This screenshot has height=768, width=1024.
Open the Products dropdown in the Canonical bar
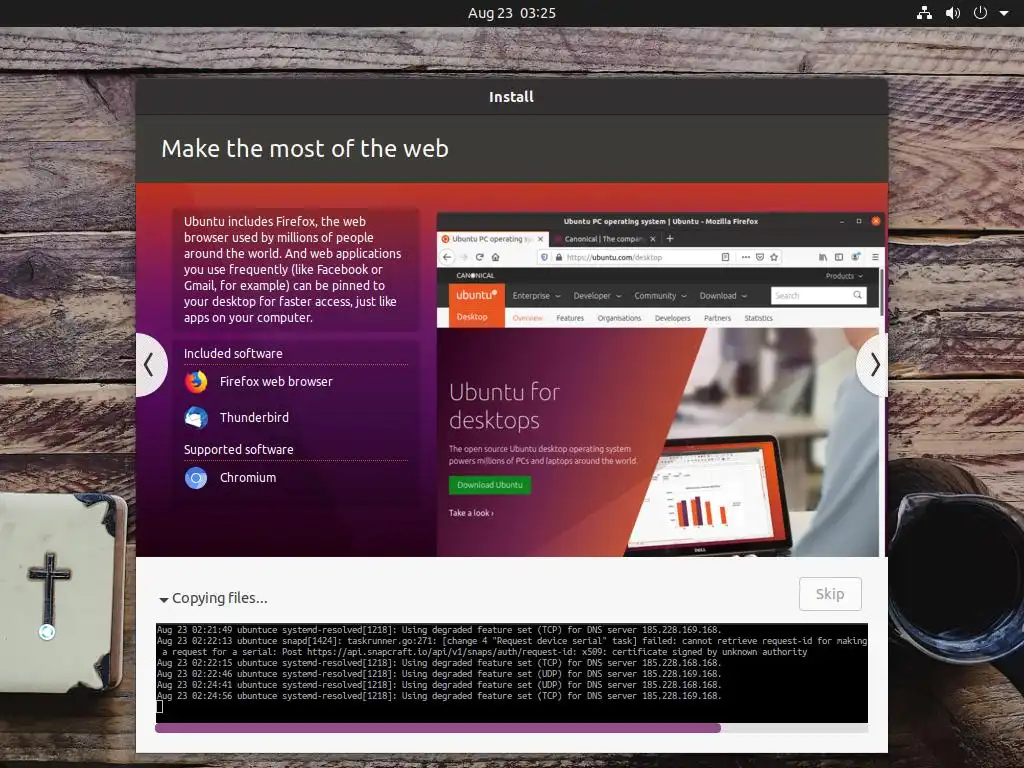point(844,276)
